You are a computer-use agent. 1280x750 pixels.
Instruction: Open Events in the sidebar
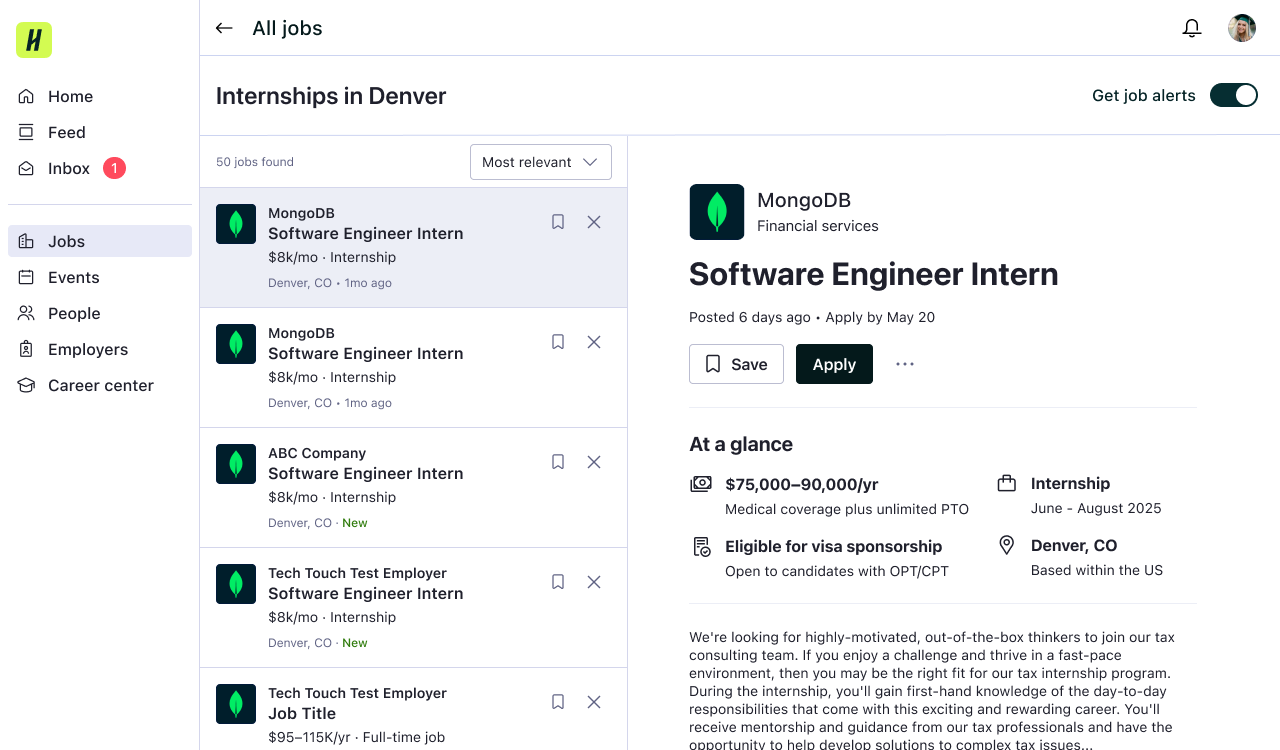(x=100, y=277)
